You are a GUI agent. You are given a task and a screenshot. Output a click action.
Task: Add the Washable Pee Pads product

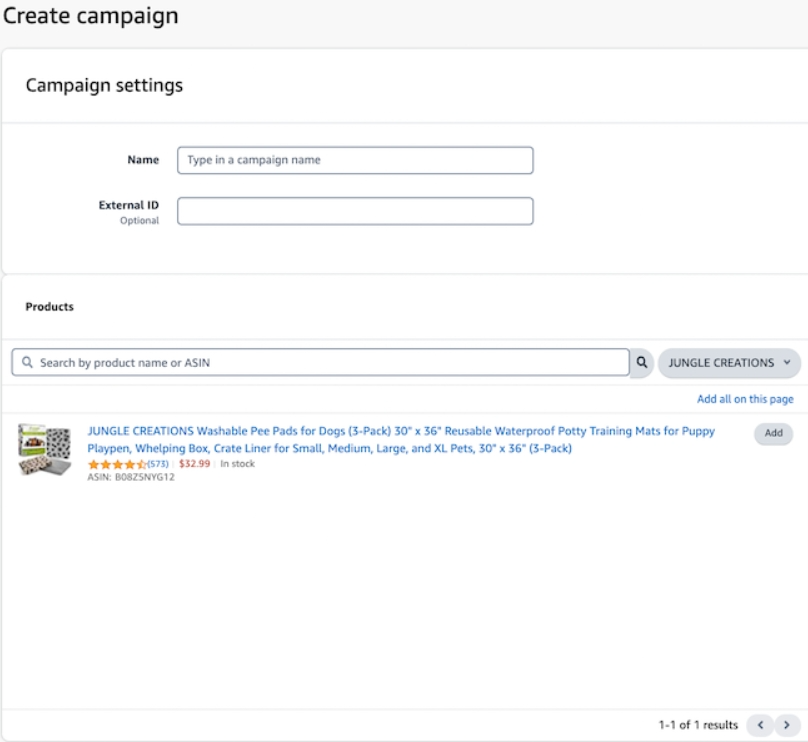pos(772,433)
